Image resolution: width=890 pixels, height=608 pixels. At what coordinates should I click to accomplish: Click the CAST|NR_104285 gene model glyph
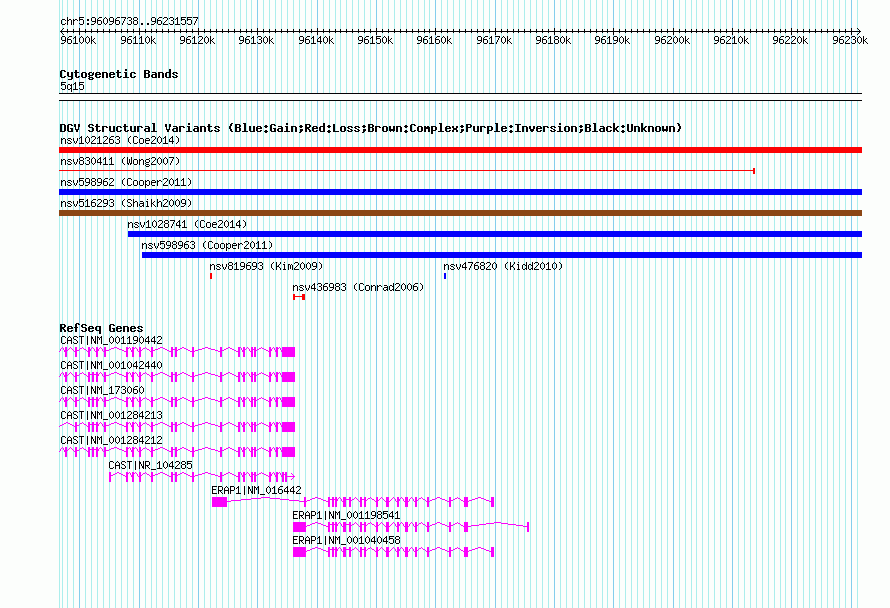202,477
